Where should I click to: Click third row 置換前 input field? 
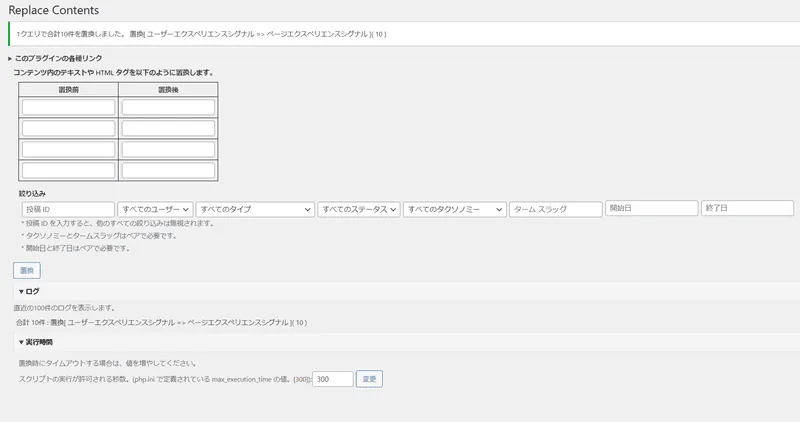click(x=68, y=149)
